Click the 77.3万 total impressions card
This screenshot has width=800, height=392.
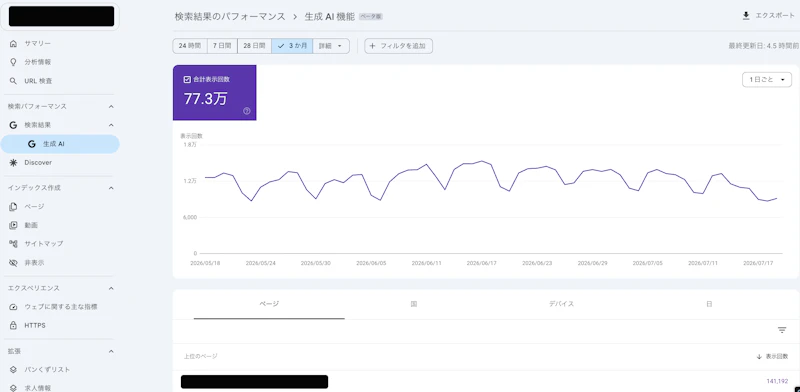tap(214, 92)
